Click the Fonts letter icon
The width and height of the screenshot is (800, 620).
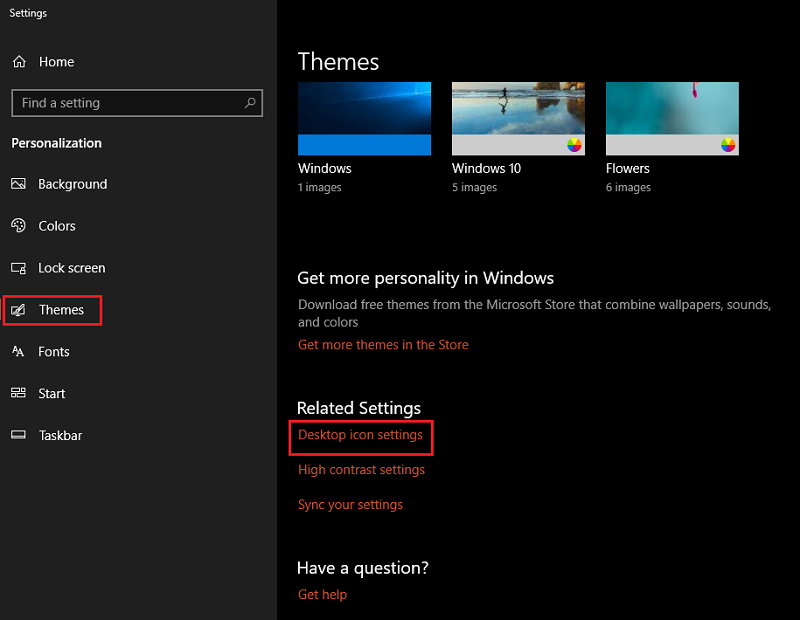[18, 351]
